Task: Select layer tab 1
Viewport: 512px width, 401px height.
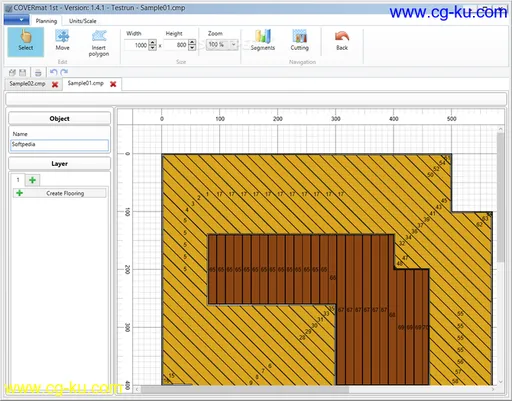Action: (18, 180)
